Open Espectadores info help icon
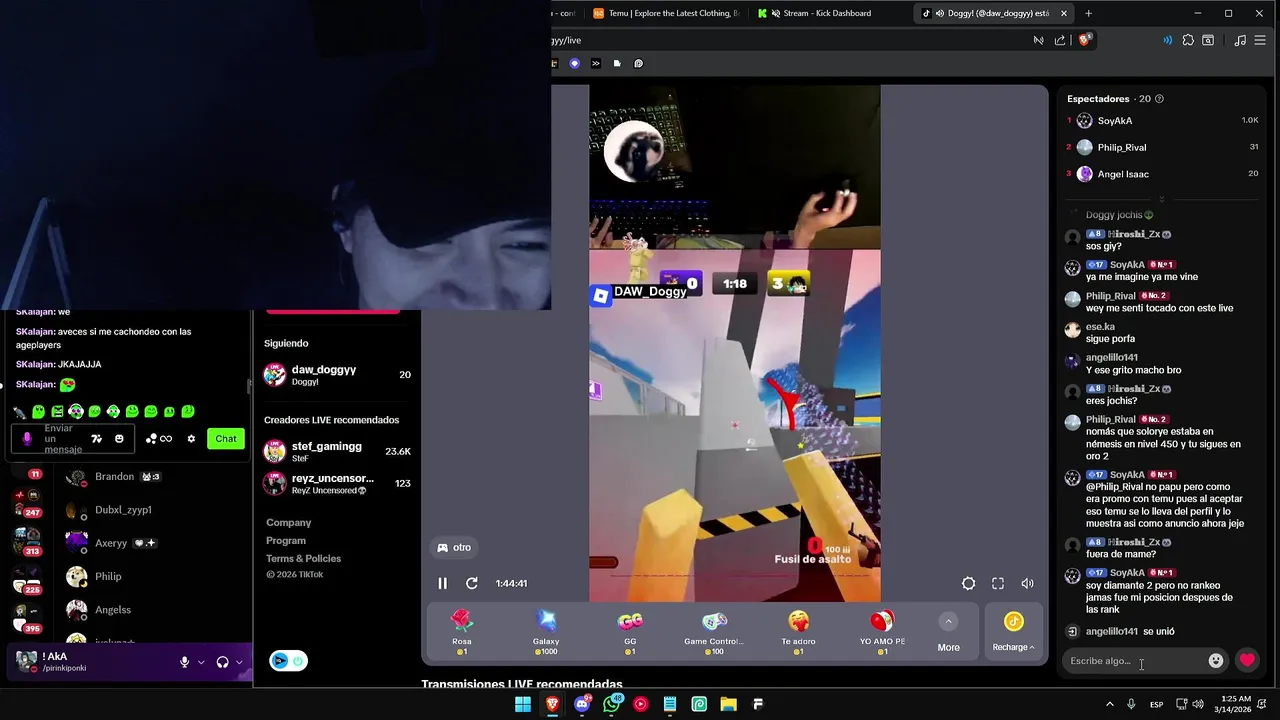Image resolution: width=1280 pixels, height=720 pixels. click(x=1159, y=99)
